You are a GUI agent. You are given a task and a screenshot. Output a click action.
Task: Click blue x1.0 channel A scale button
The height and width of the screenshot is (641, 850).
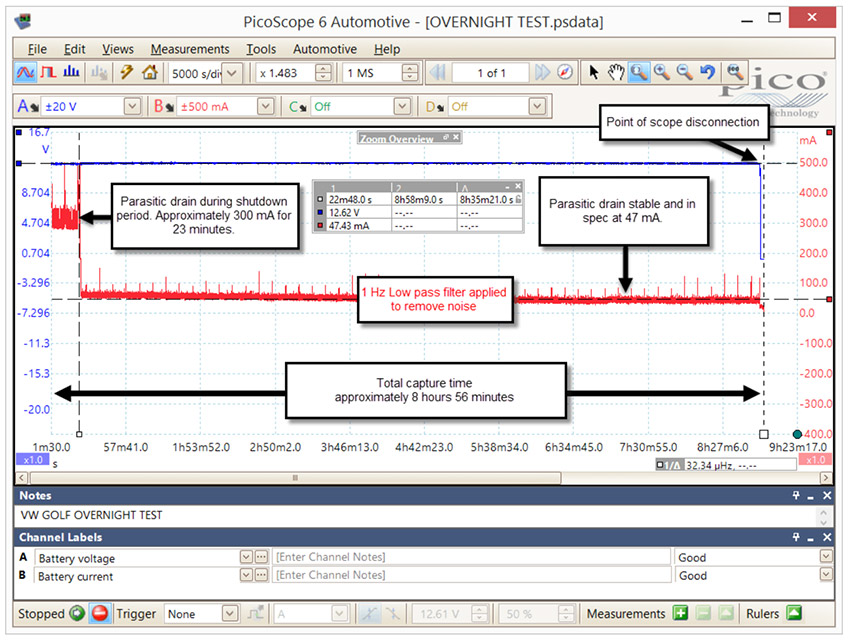point(33,460)
